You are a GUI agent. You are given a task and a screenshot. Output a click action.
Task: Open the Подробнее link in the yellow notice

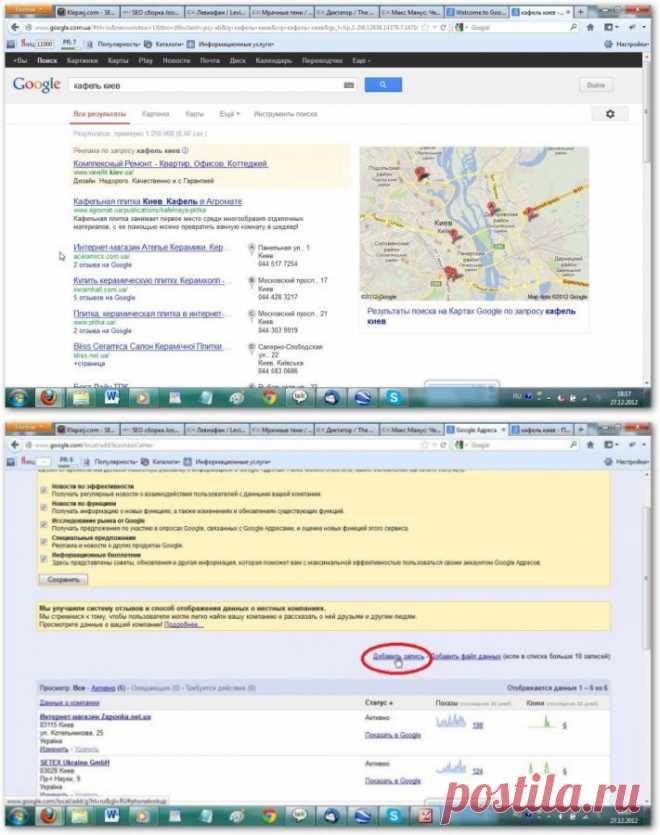point(184,624)
